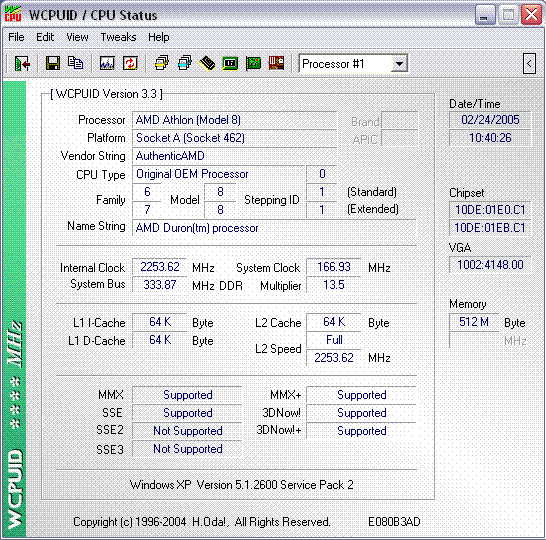Click the MMX 'Supported' field
Viewport: 546px width, 540px height.
tap(187, 395)
